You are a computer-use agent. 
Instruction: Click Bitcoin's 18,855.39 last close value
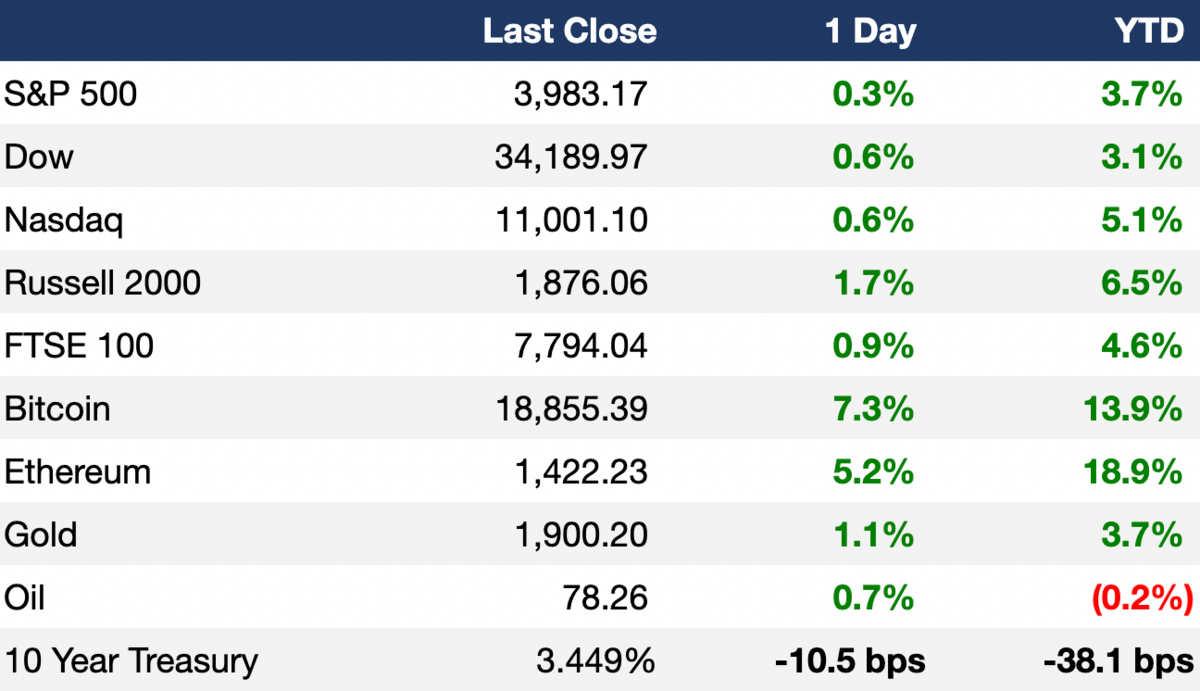point(572,409)
